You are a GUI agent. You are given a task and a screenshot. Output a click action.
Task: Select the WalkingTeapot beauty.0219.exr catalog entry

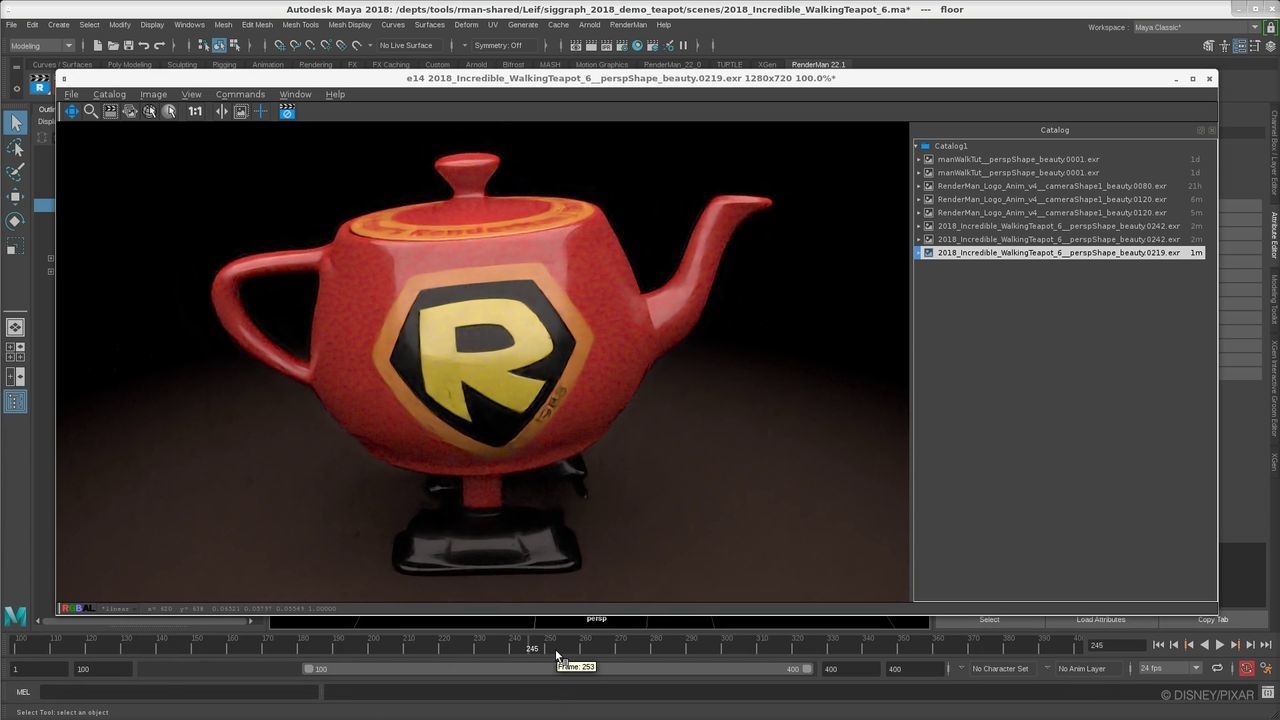coord(1061,253)
